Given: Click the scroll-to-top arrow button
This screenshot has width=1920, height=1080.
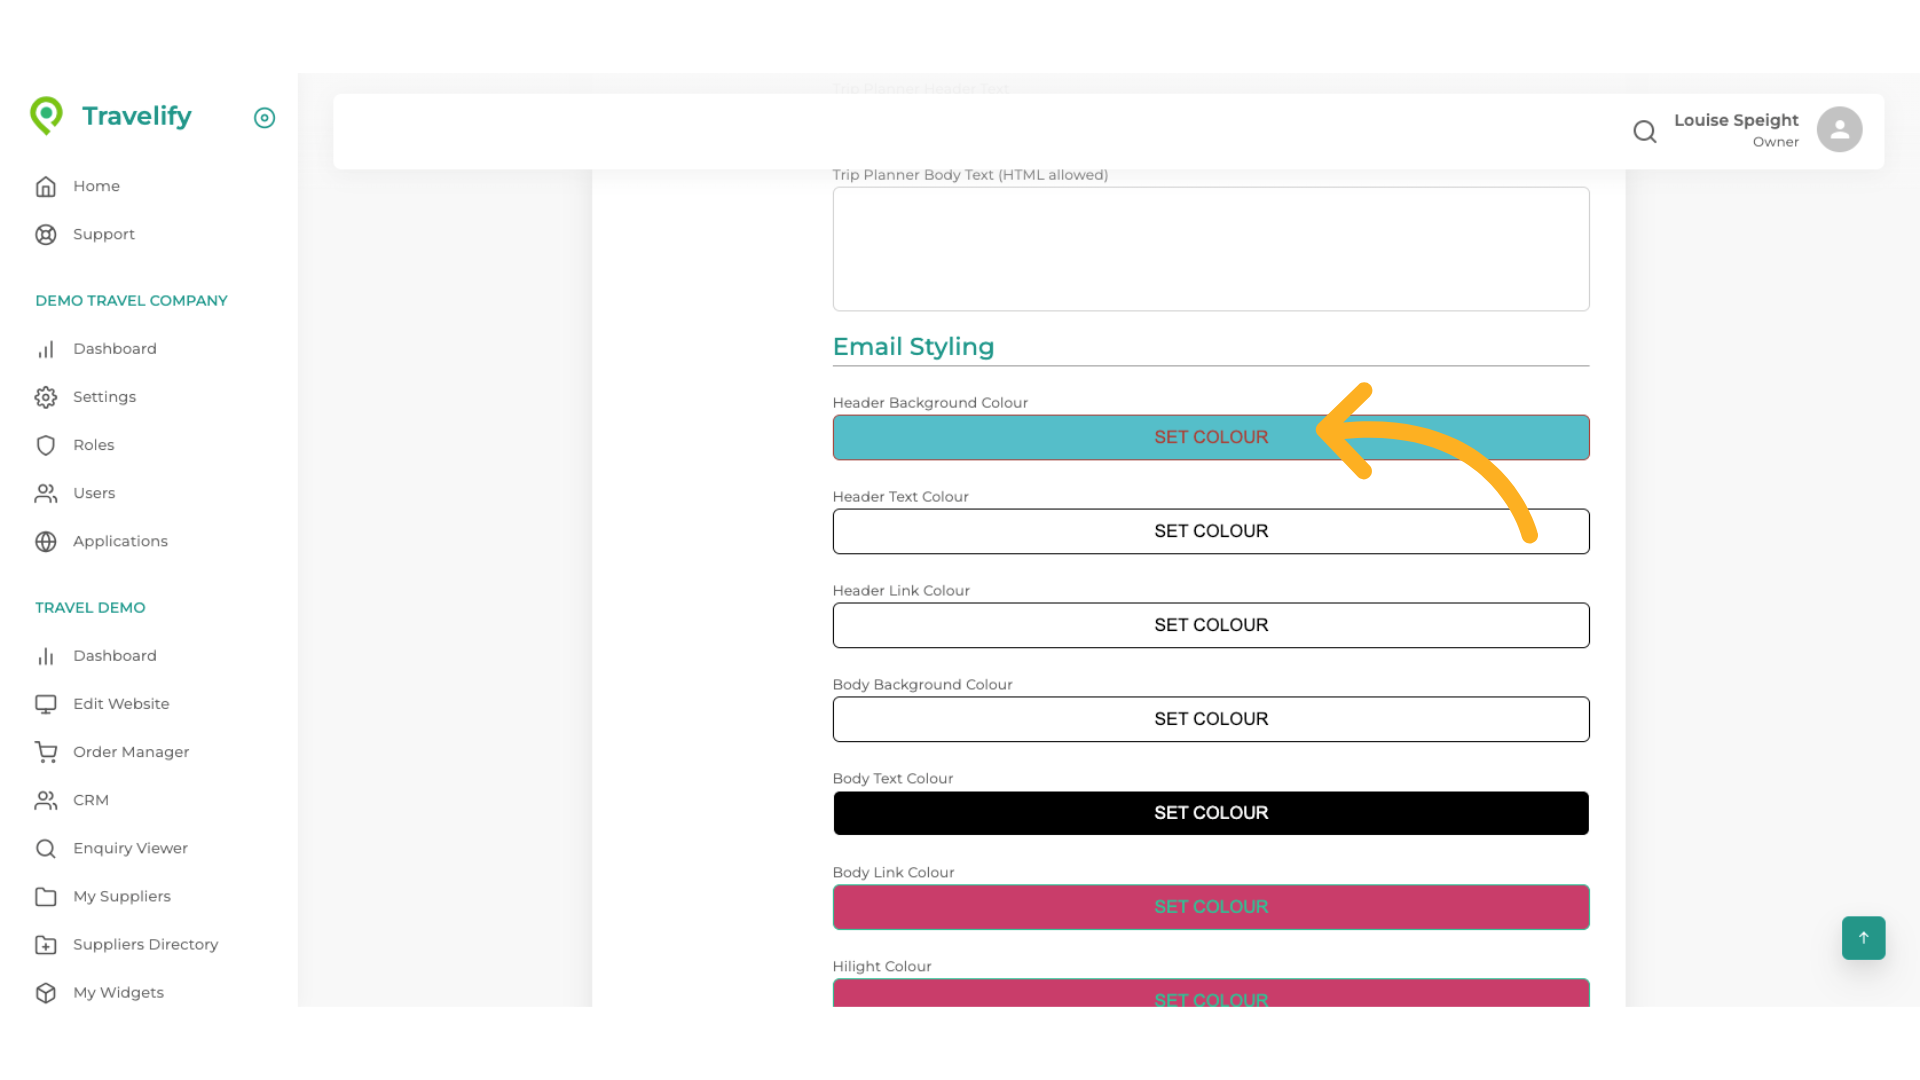Looking at the screenshot, I should click(1863, 938).
